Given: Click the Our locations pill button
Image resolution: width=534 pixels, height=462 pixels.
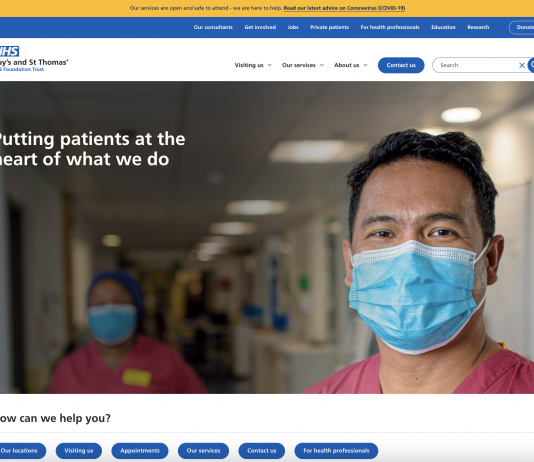Looking at the screenshot, I should click(20, 451).
